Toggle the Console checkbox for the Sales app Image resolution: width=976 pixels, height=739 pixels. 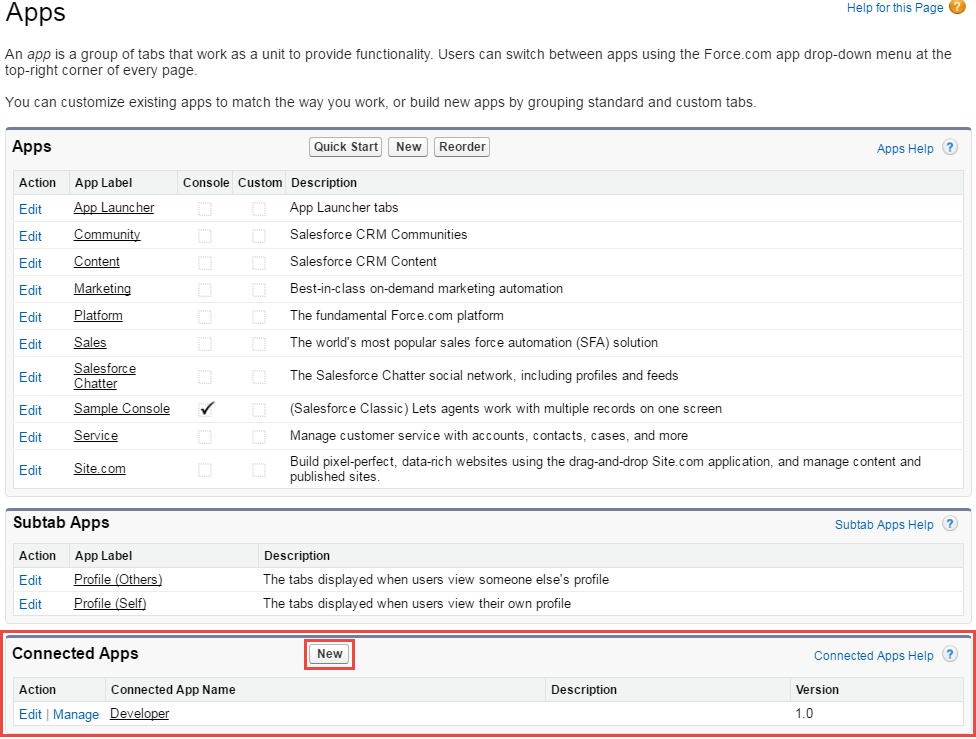coord(205,344)
